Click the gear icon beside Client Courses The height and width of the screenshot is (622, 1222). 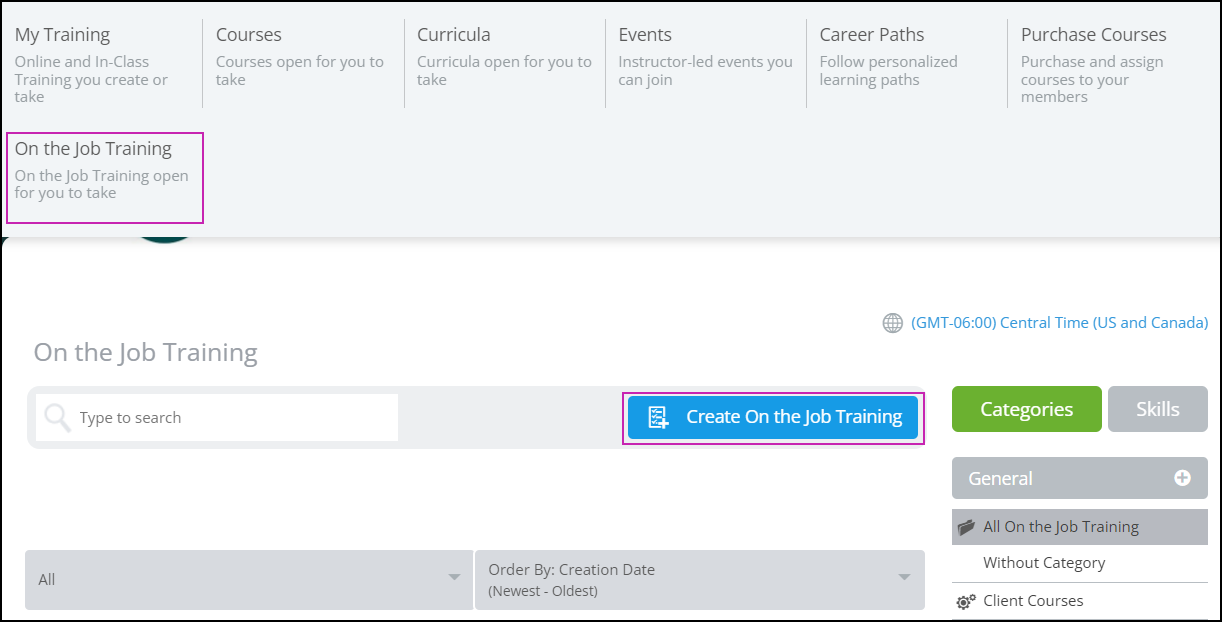966,601
